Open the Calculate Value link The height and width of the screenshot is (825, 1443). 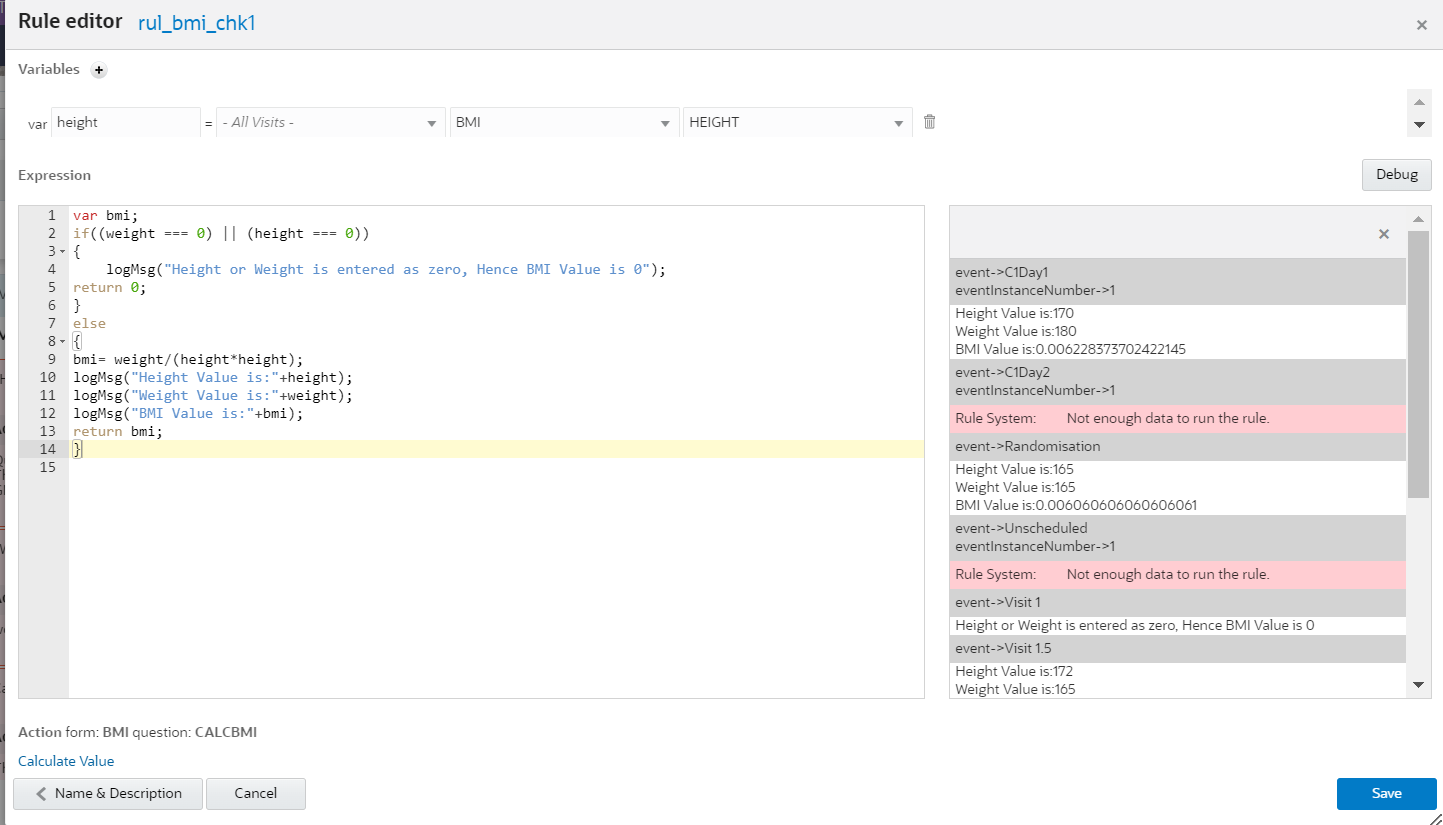pyautogui.click(x=66, y=761)
